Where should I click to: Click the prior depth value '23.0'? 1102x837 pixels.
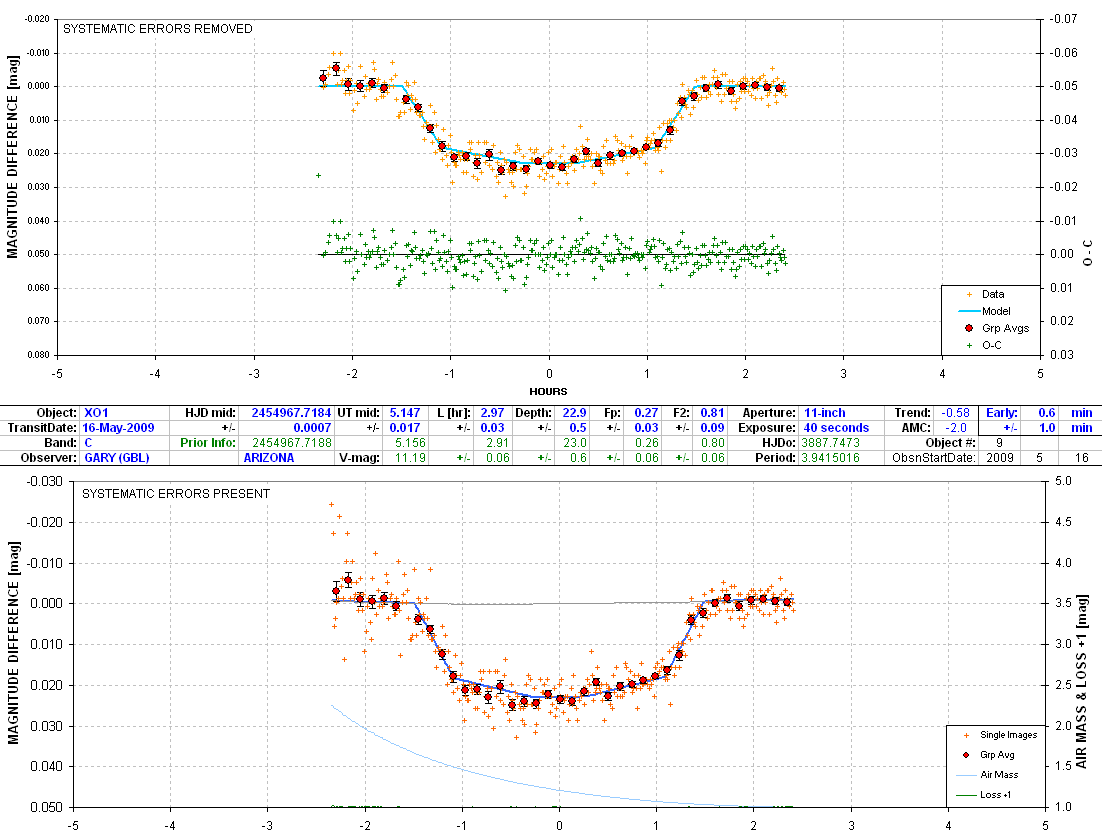point(575,443)
